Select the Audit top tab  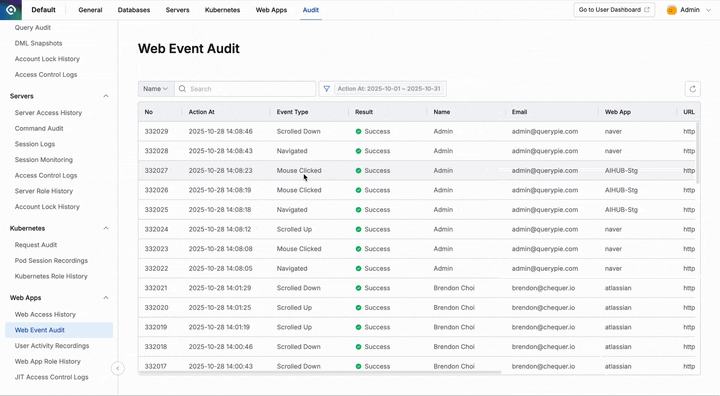click(x=310, y=10)
